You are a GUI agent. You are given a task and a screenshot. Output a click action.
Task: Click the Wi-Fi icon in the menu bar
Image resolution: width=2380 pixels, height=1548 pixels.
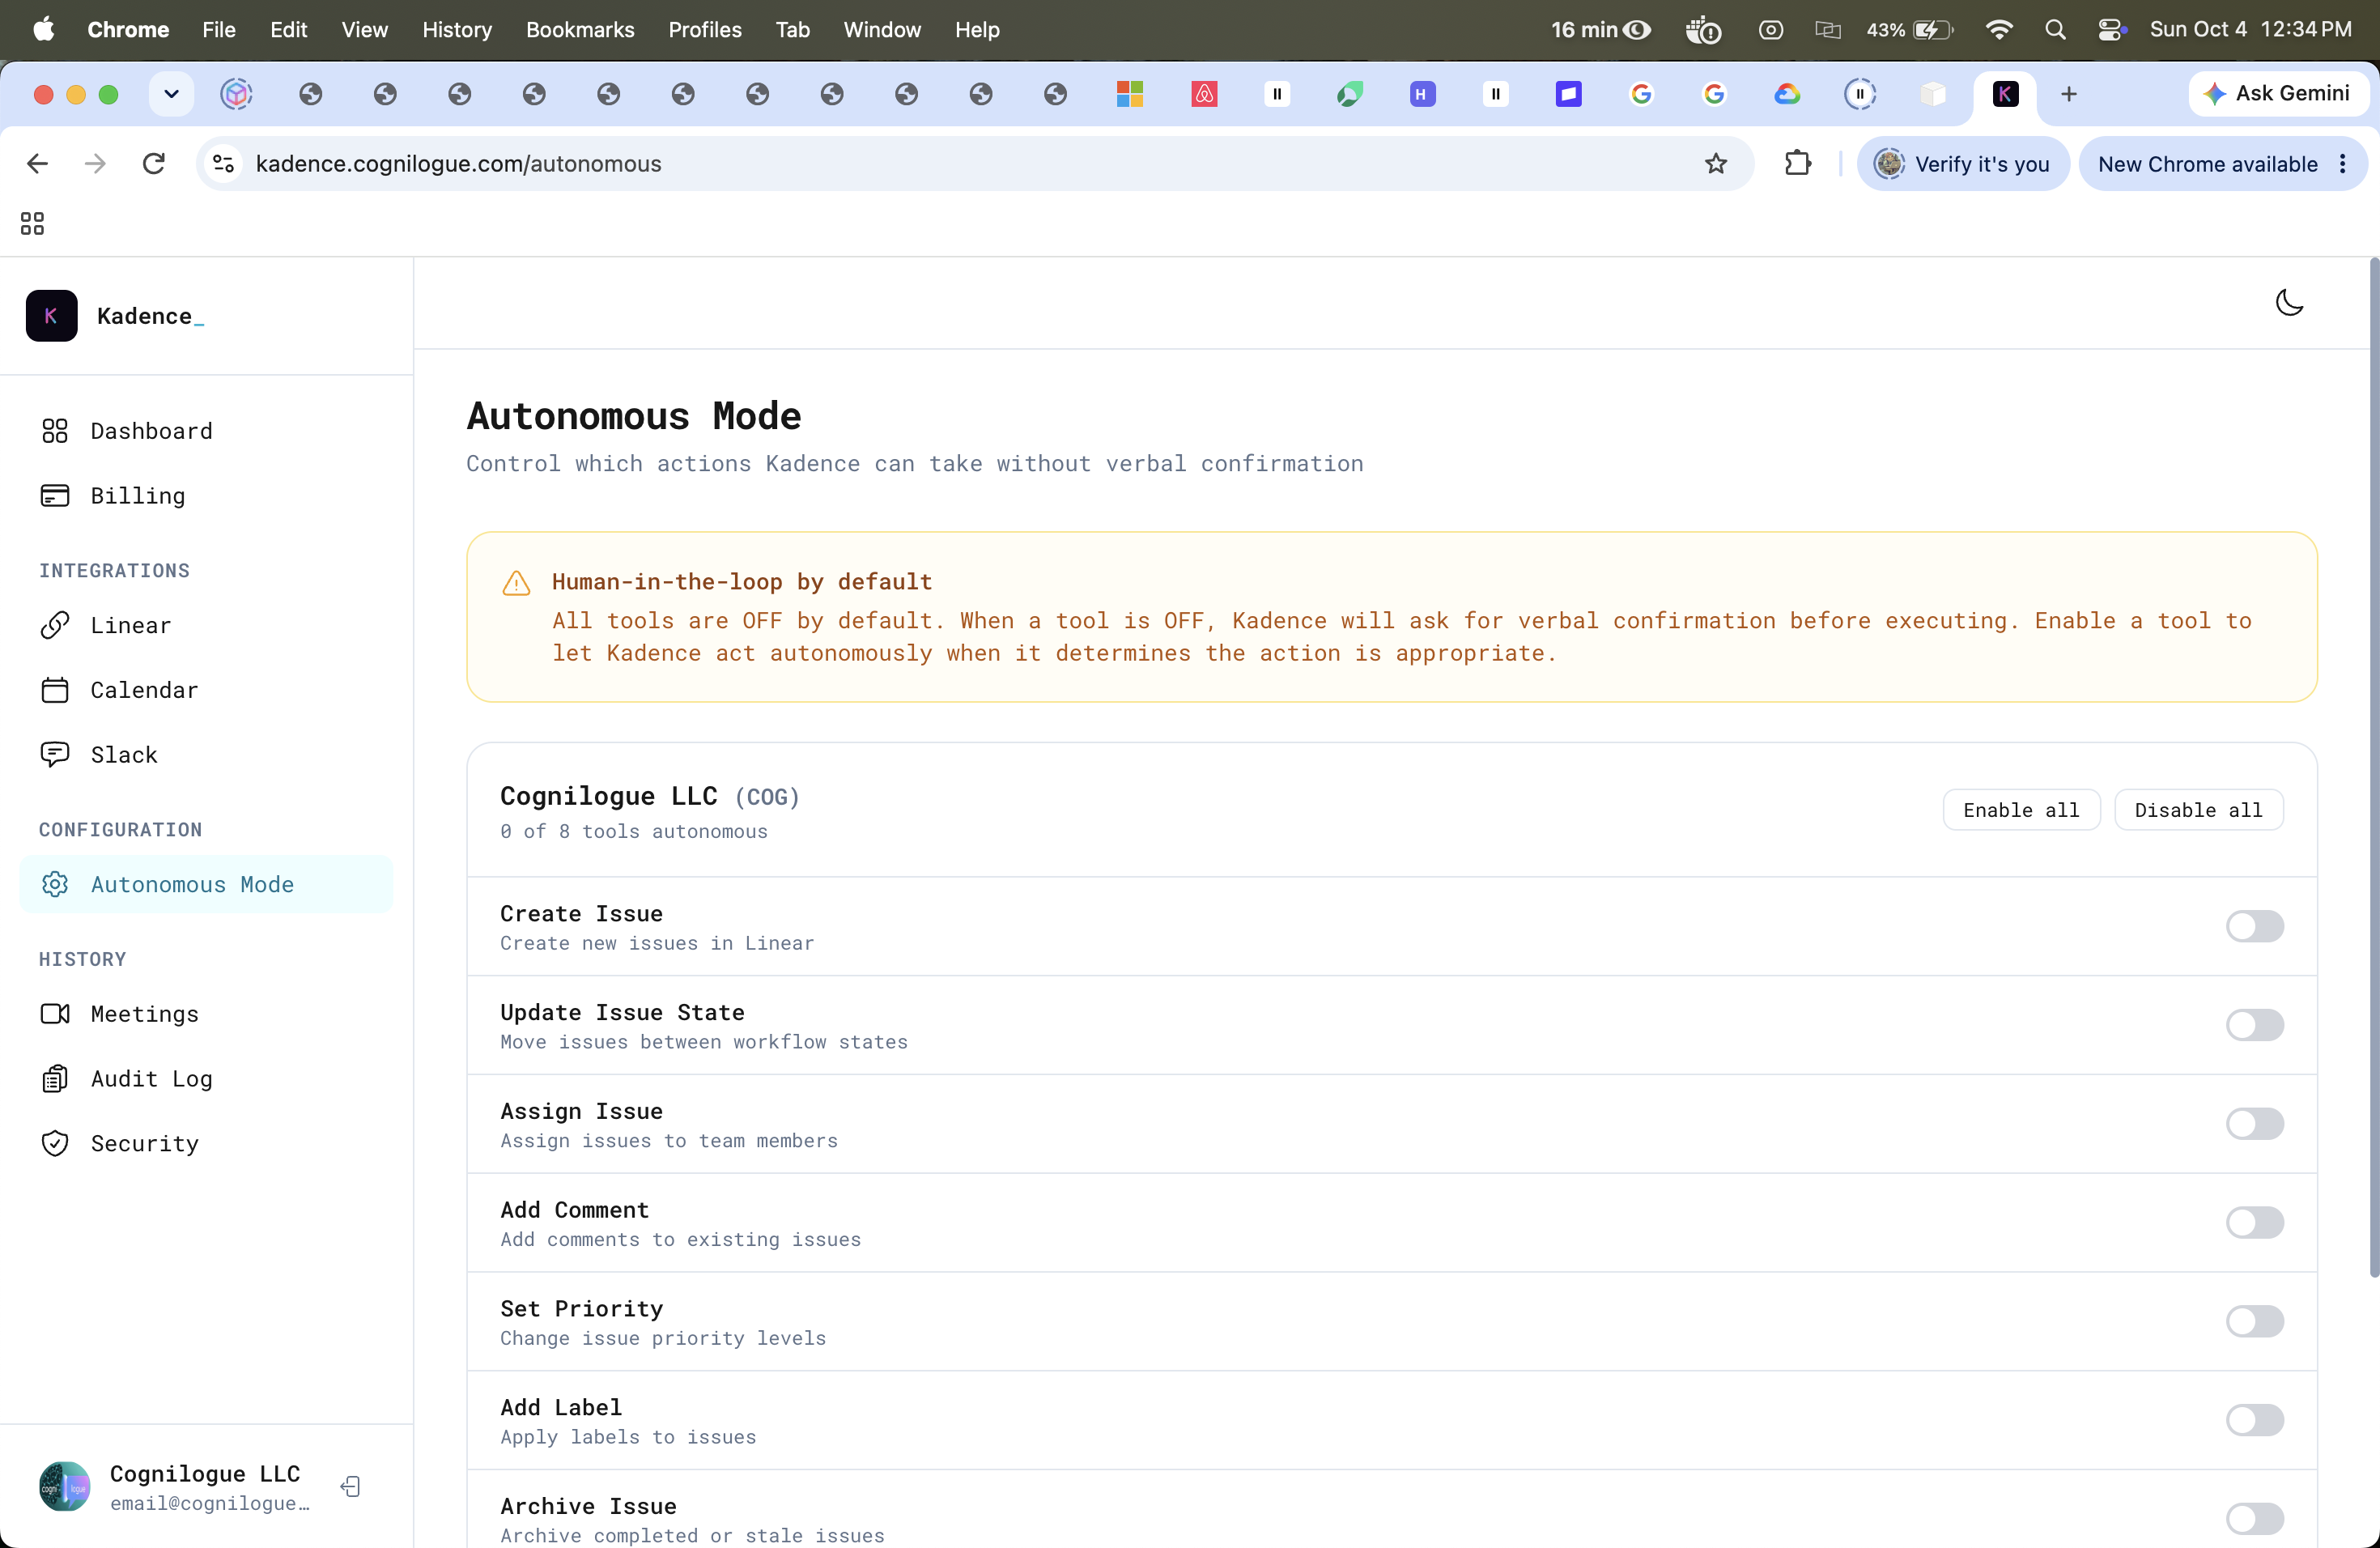(x=1999, y=30)
